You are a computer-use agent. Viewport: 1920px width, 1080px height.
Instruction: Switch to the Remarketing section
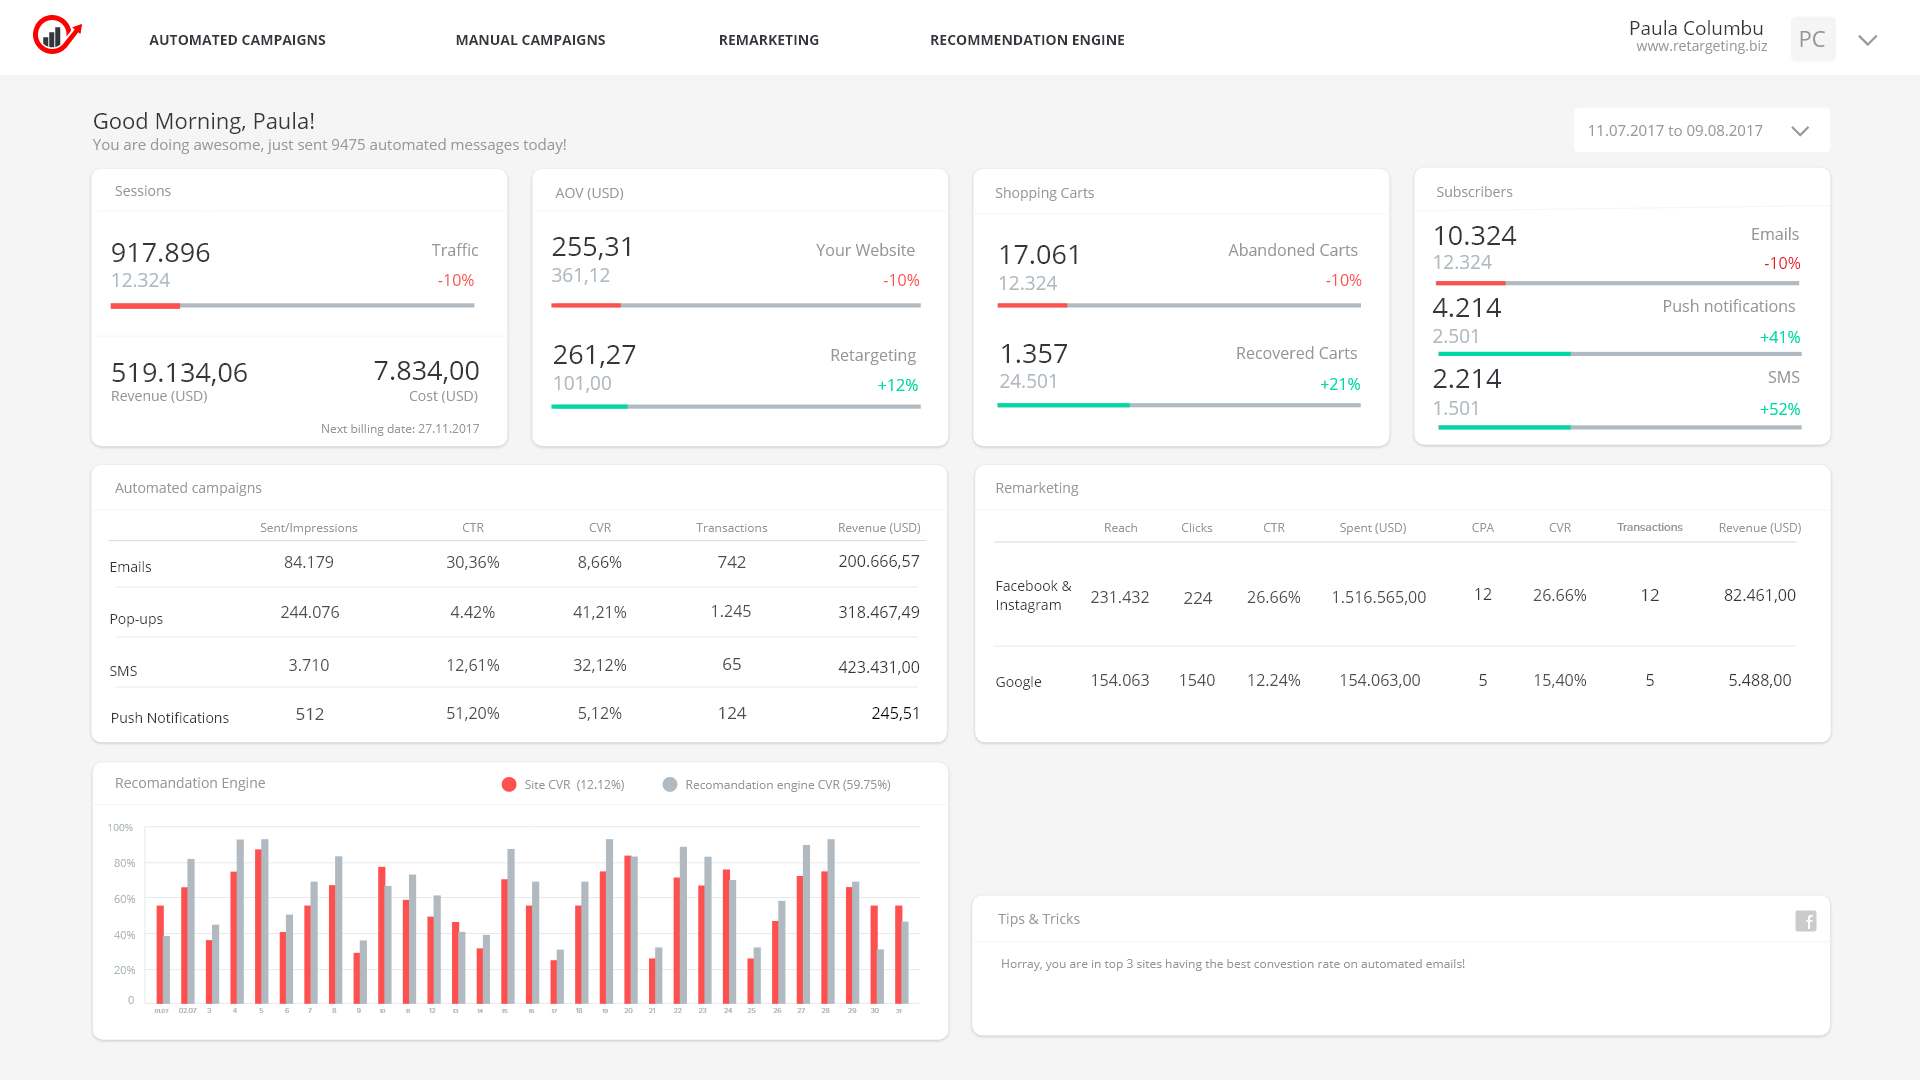pyautogui.click(x=769, y=40)
